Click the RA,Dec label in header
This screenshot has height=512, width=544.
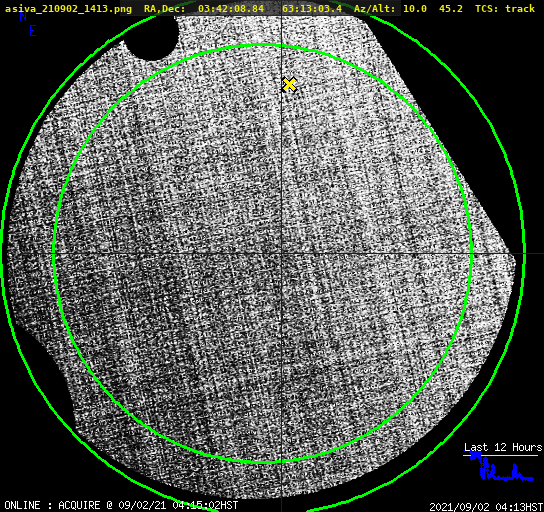[165, 9]
